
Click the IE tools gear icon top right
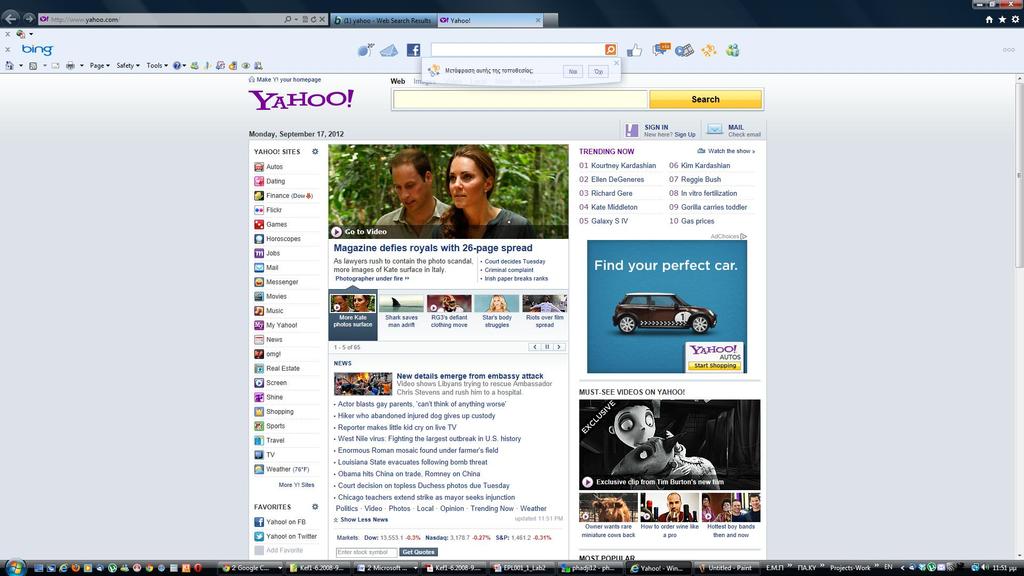(x=1015, y=20)
